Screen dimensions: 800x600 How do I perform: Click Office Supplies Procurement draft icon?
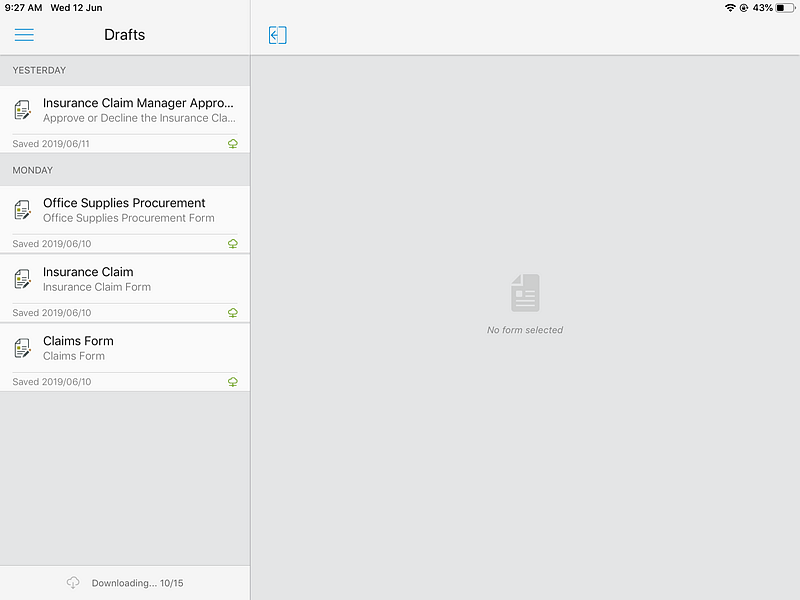[x=22, y=210]
